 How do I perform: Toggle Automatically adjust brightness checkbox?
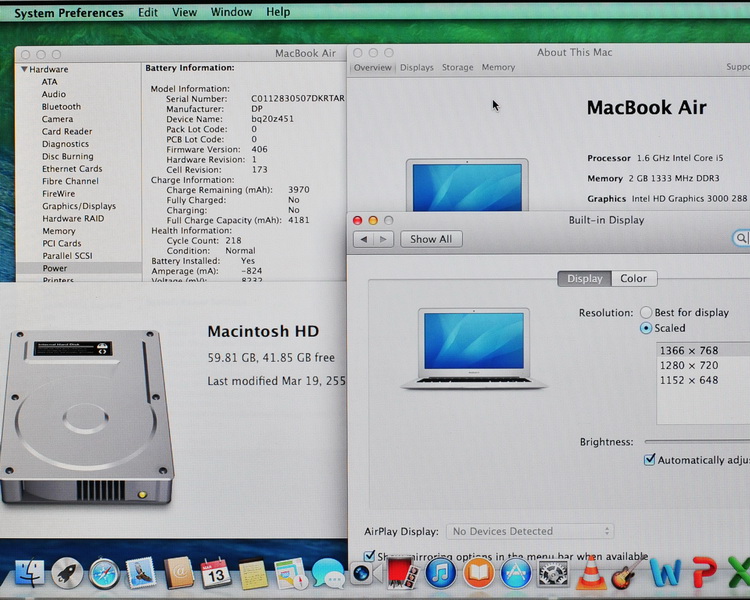(649, 460)
